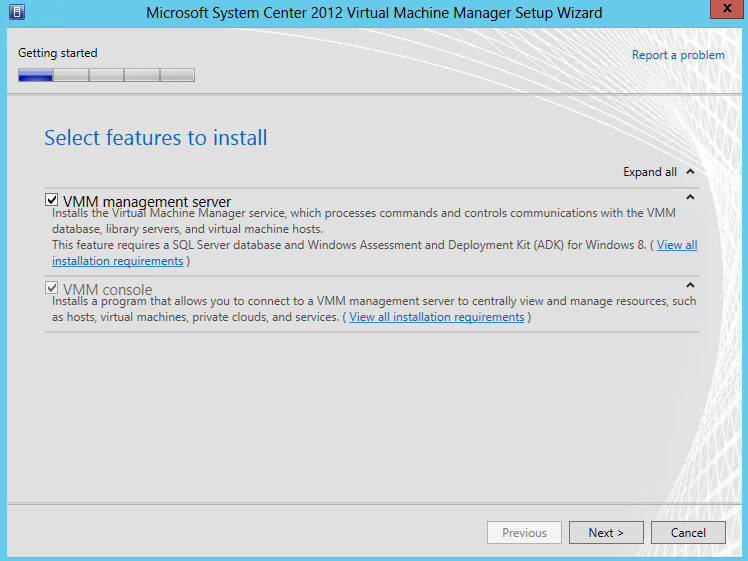
Task: Click the 'Getting started' step label
Action: tap(58, 53)
